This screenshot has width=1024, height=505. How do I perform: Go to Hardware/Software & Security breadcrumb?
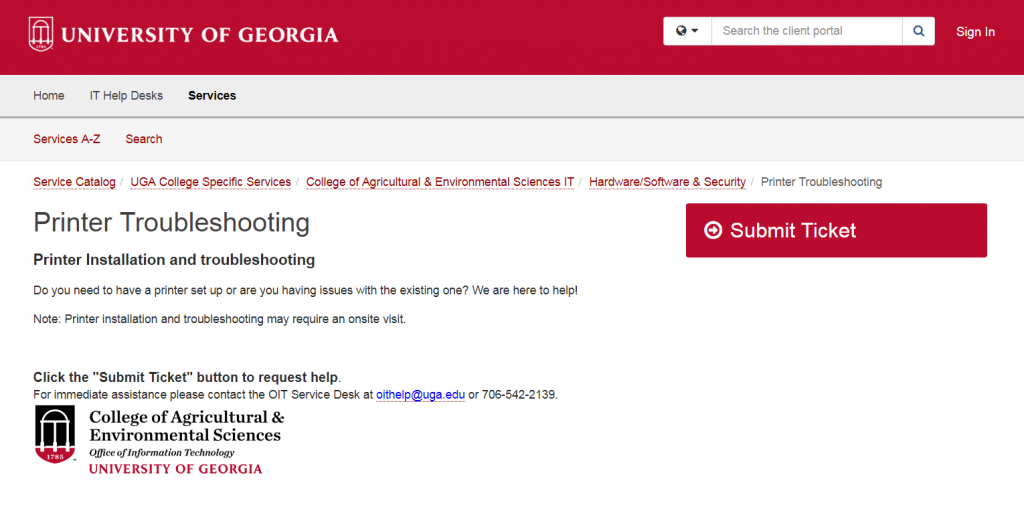point(667,182)
